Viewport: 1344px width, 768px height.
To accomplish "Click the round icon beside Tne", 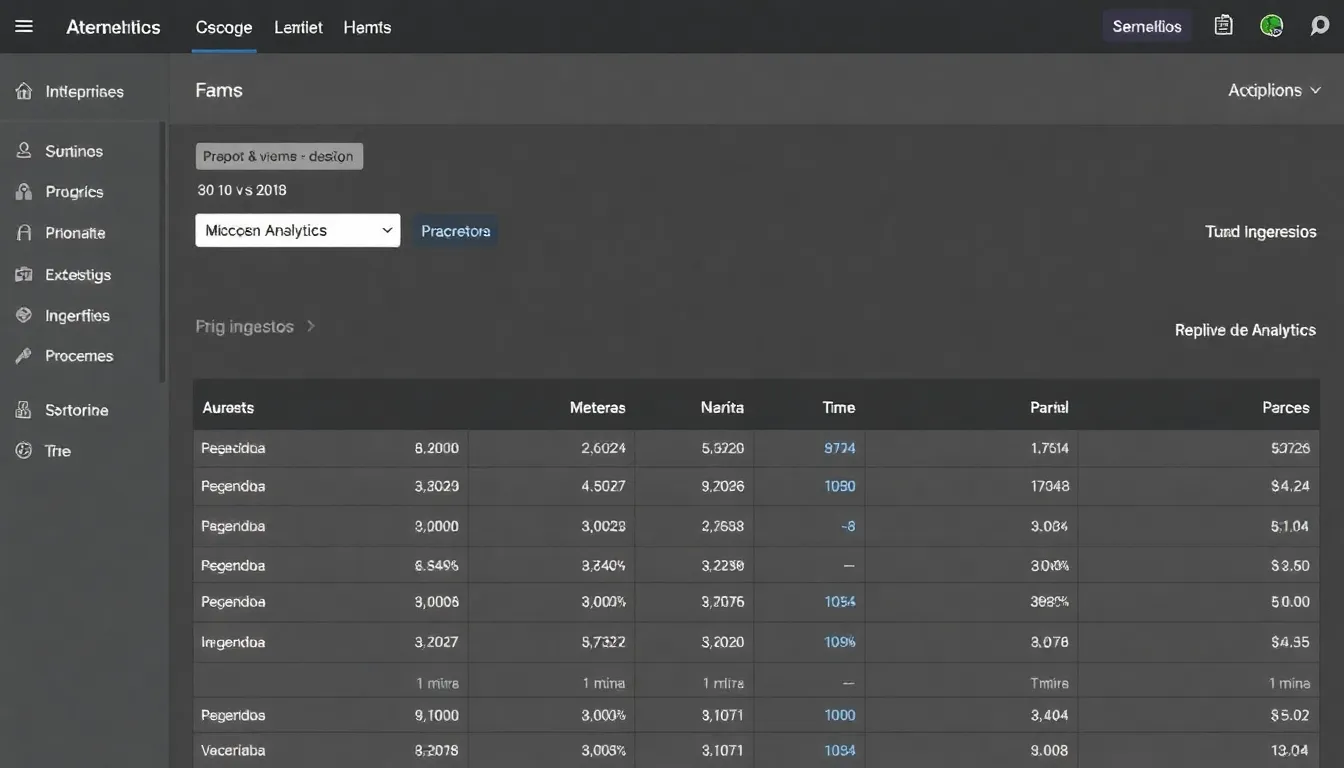I will click(x=24, y=451).
